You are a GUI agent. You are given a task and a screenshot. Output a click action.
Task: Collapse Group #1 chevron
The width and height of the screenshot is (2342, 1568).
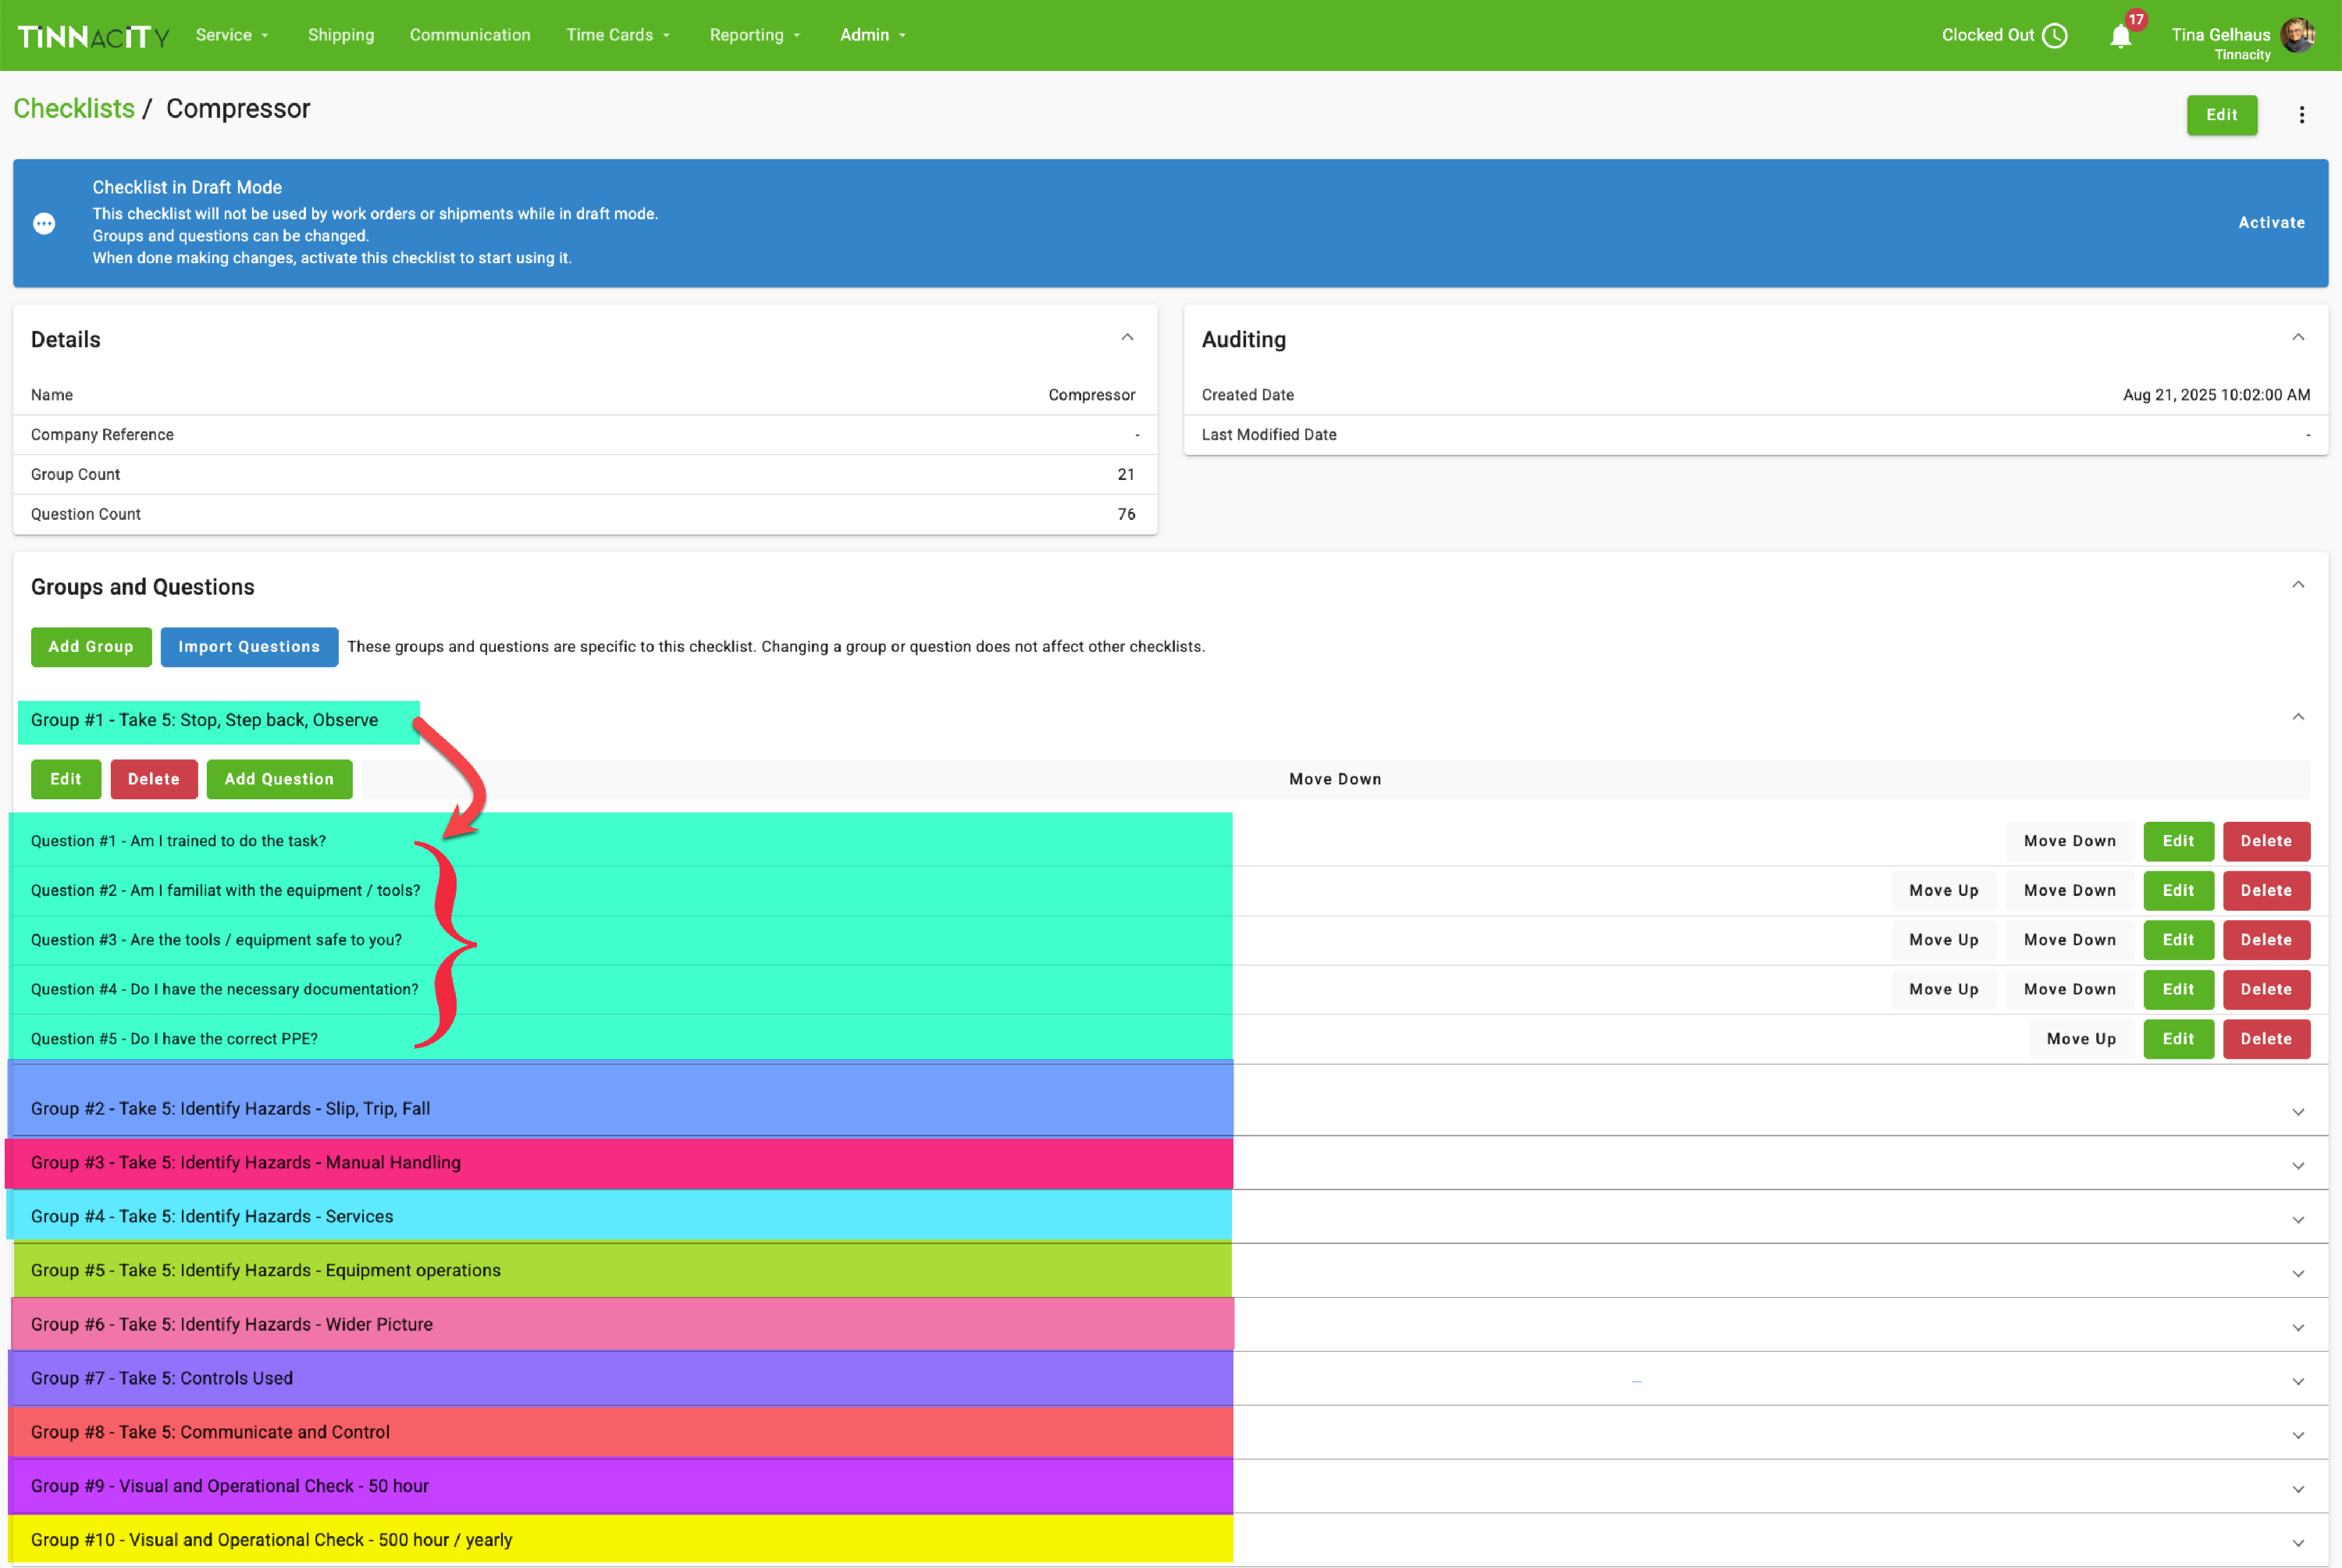(x=2298, y=717)
